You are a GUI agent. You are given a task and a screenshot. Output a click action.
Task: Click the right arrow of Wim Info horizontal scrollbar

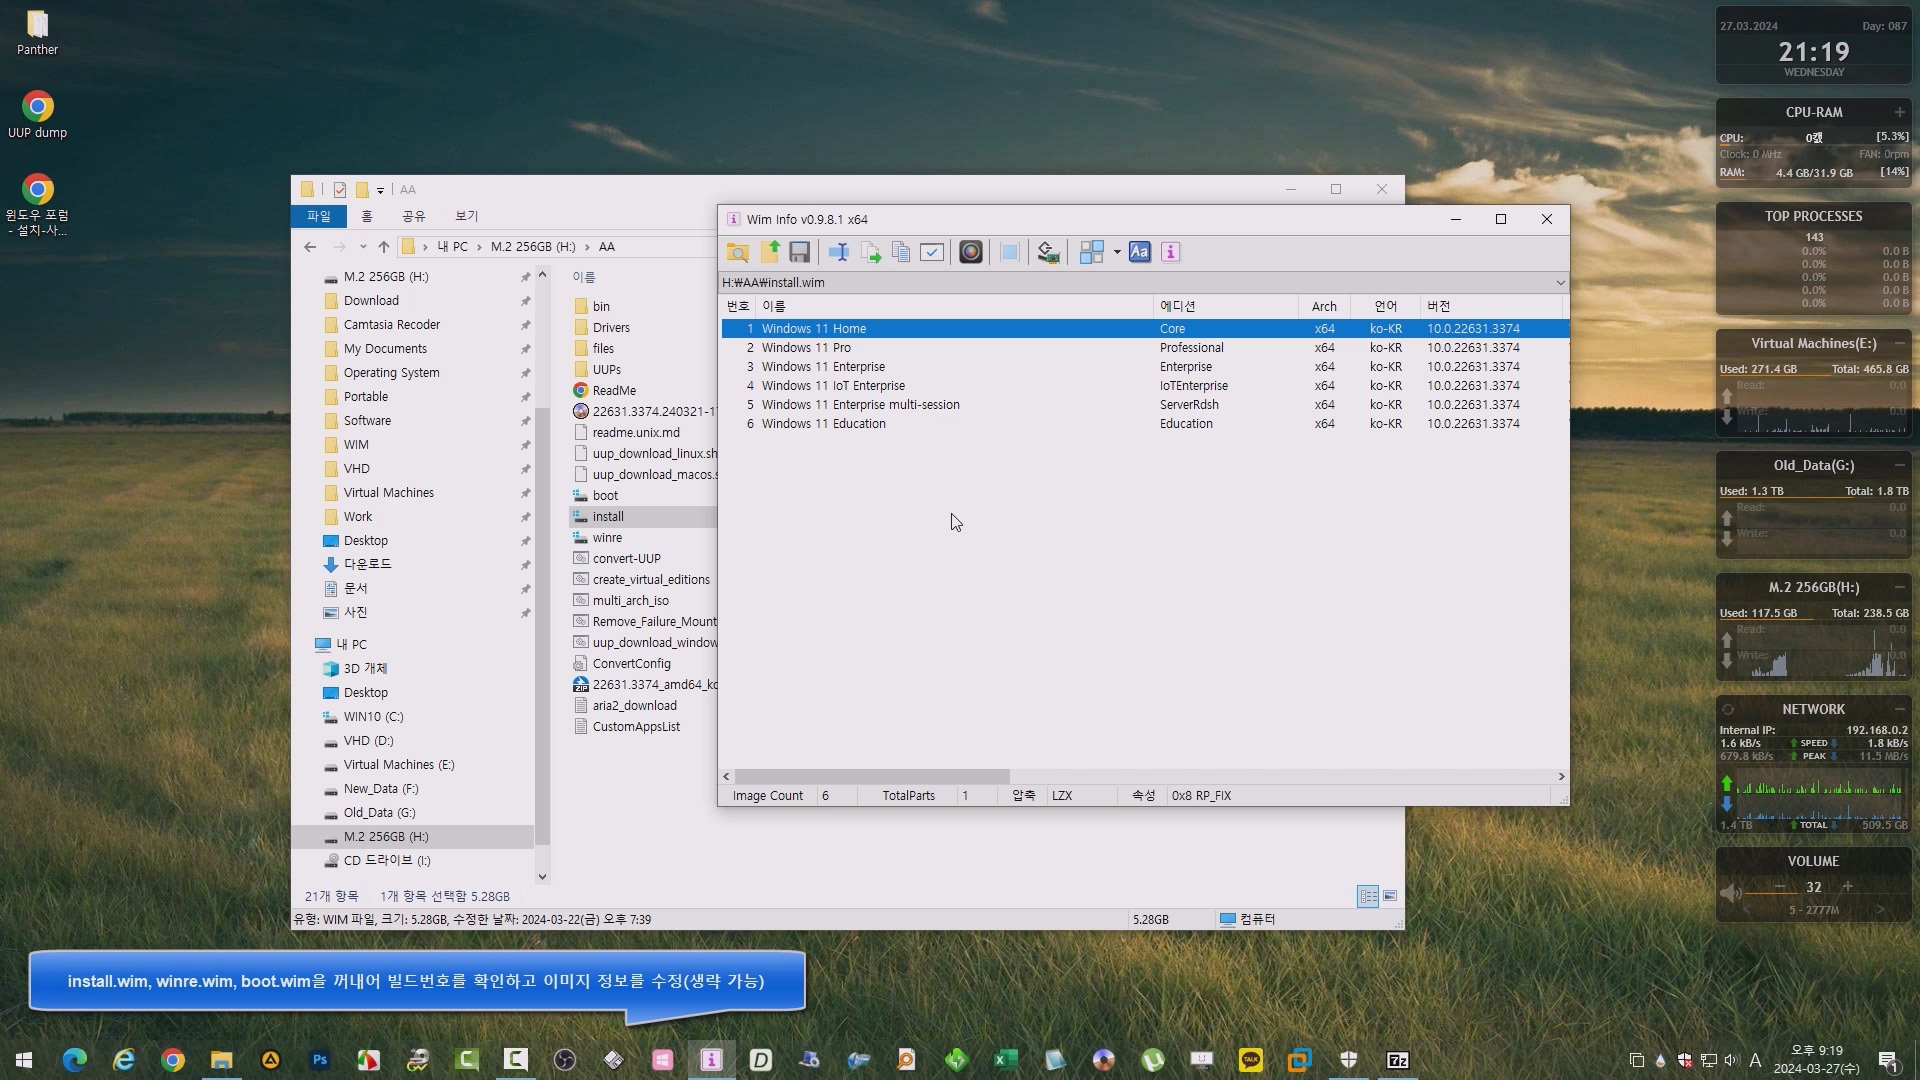click(x=1561, y=777)
